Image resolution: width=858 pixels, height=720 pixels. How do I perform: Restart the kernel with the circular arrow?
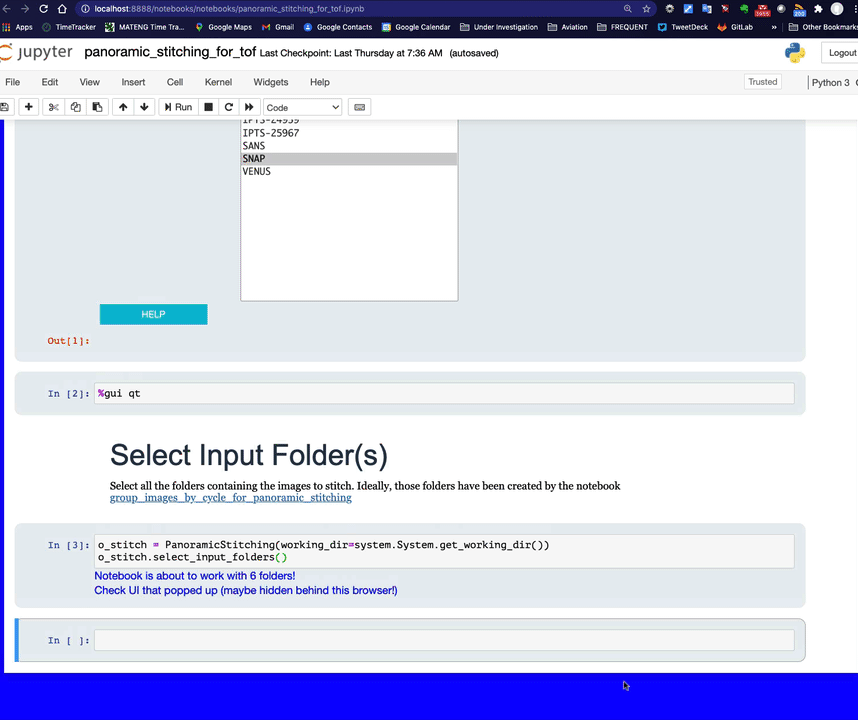coord(229,107)
